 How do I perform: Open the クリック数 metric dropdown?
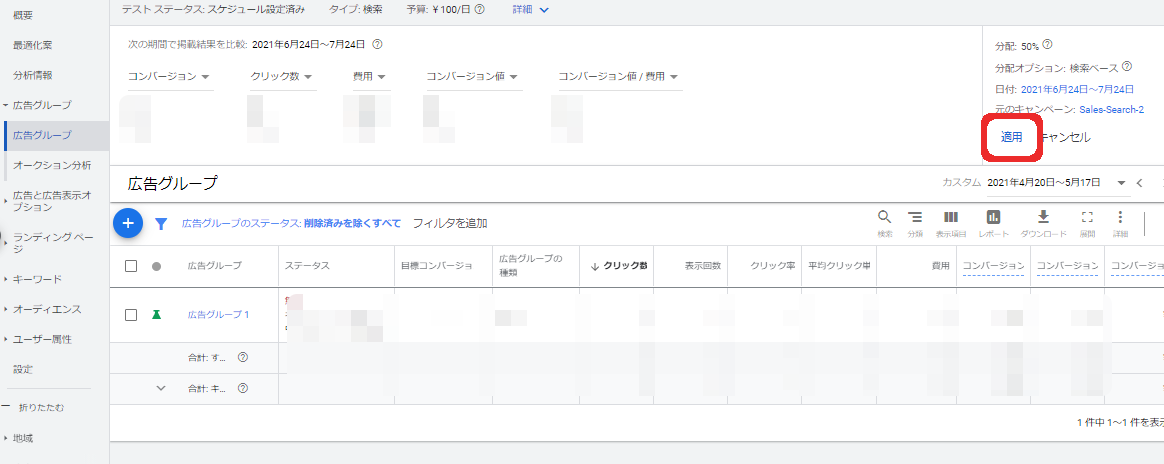[x=282, y=77]
